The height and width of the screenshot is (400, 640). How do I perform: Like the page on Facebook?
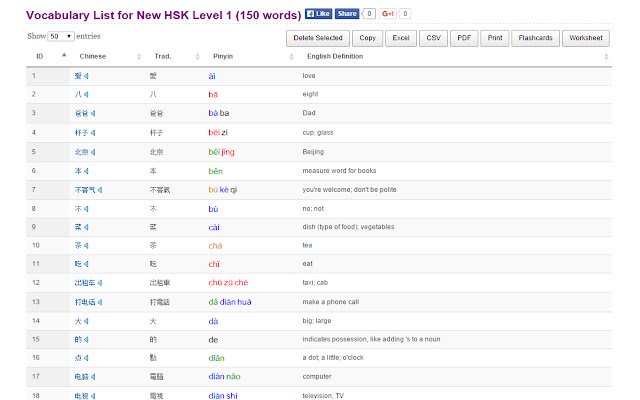pyautogui.click(x=318, y=13)
